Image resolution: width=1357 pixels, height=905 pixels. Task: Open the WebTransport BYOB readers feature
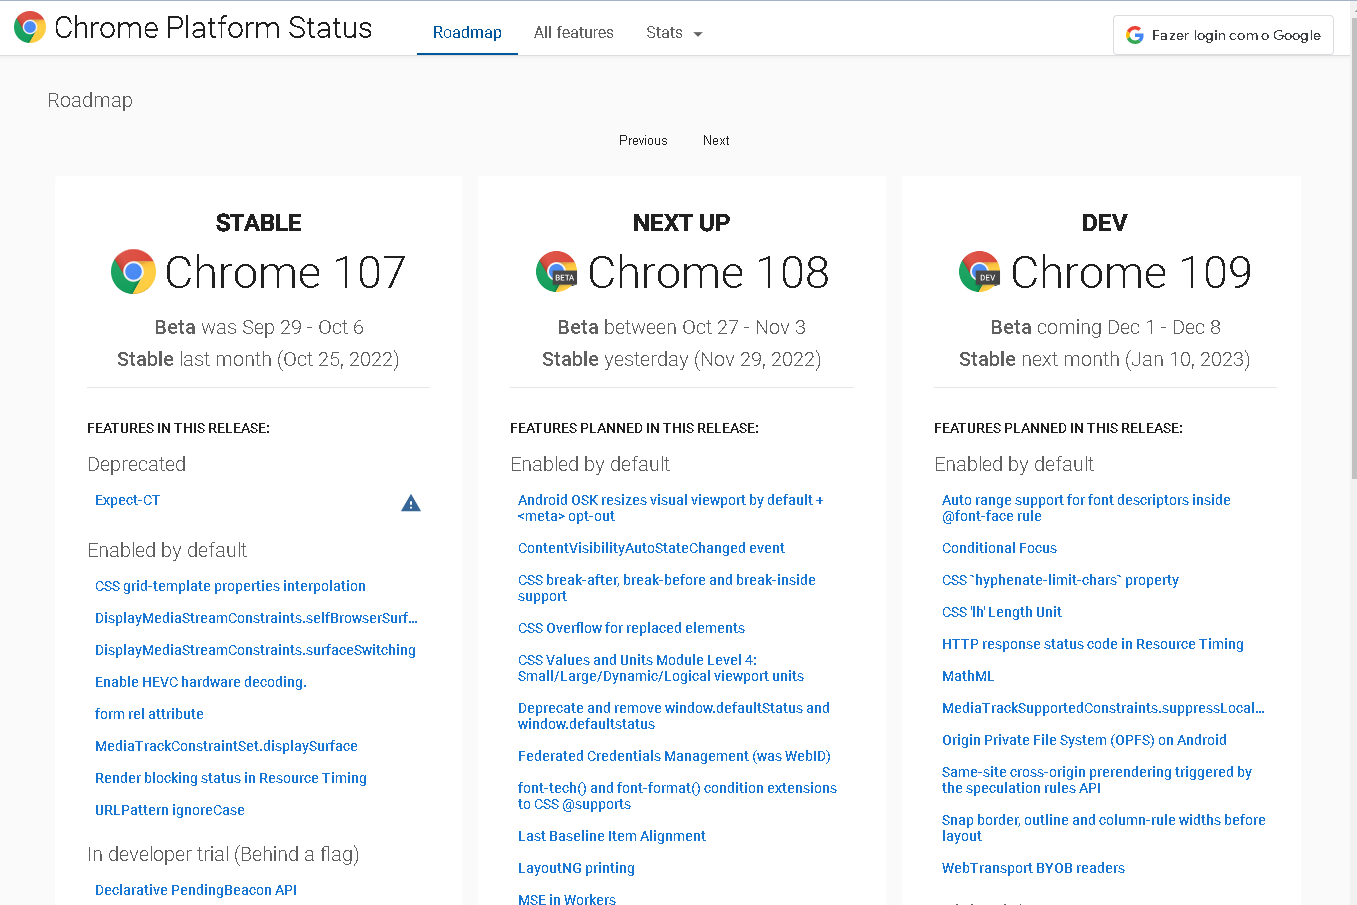point(1032,867)
